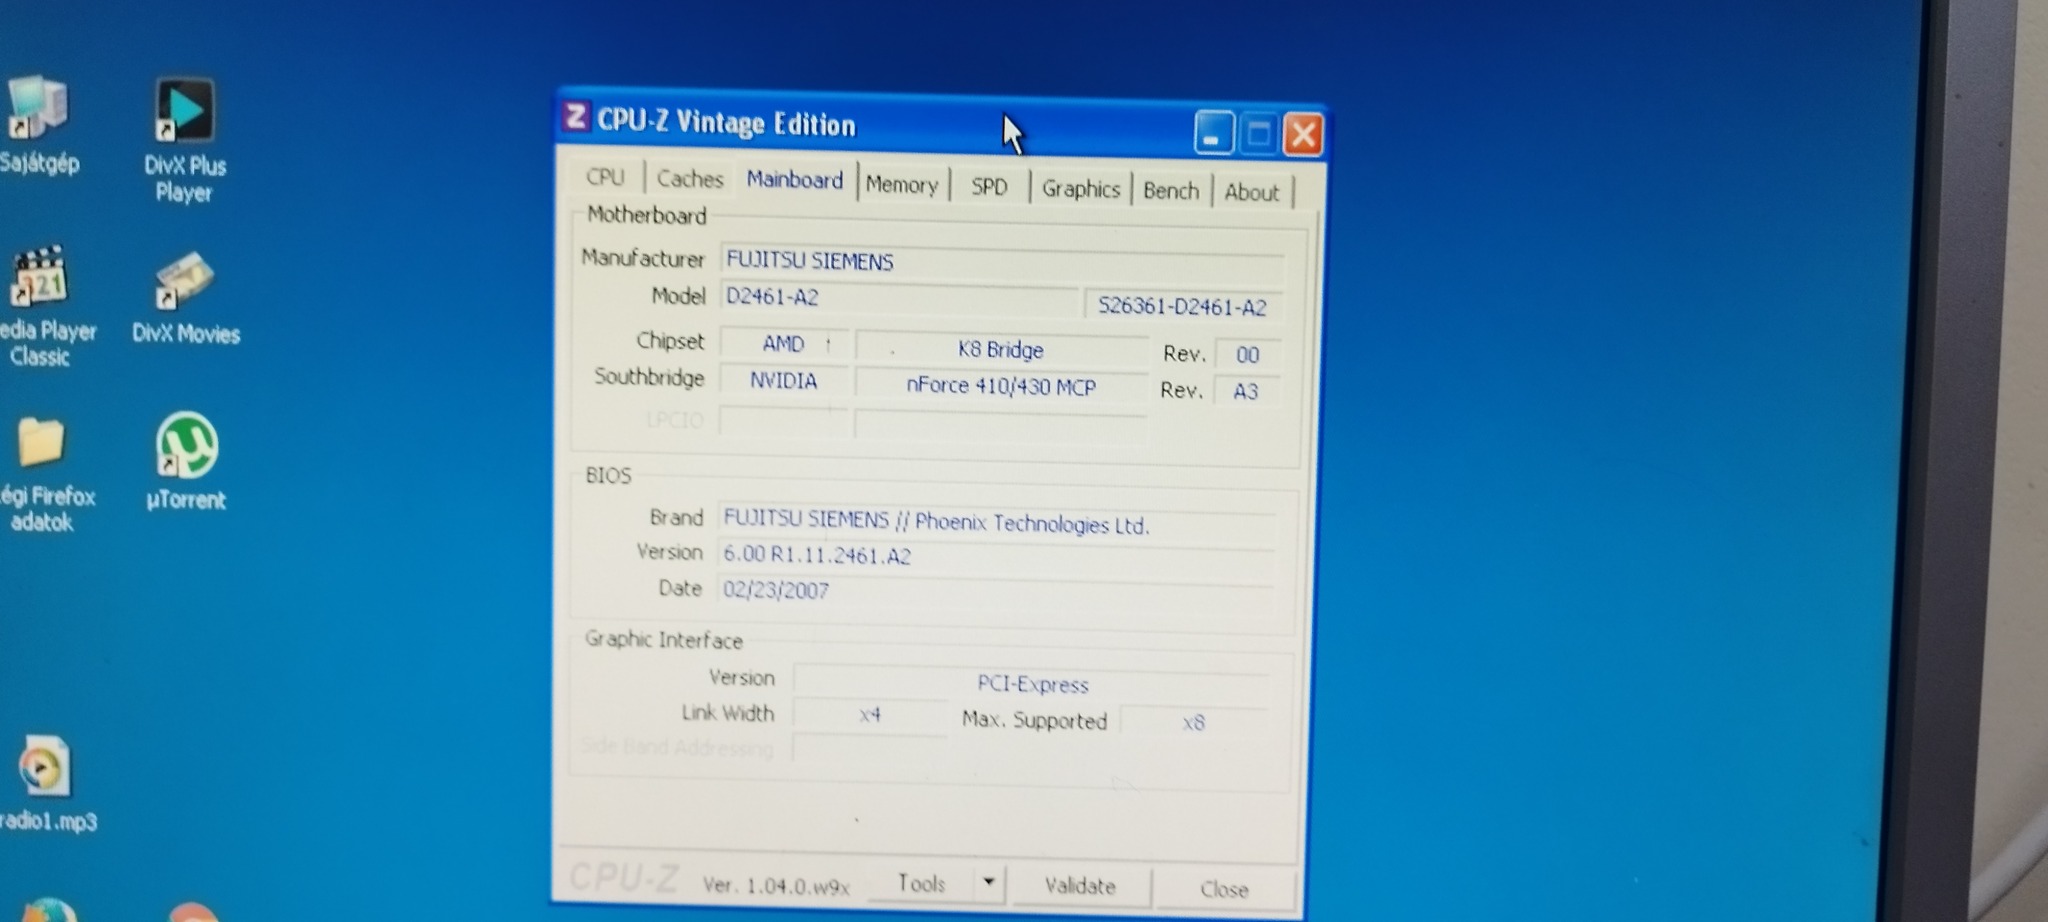This screenshot has width=2048, height=922.
Task: Switch to the CPU tab
Action: (x=605, y=177)
